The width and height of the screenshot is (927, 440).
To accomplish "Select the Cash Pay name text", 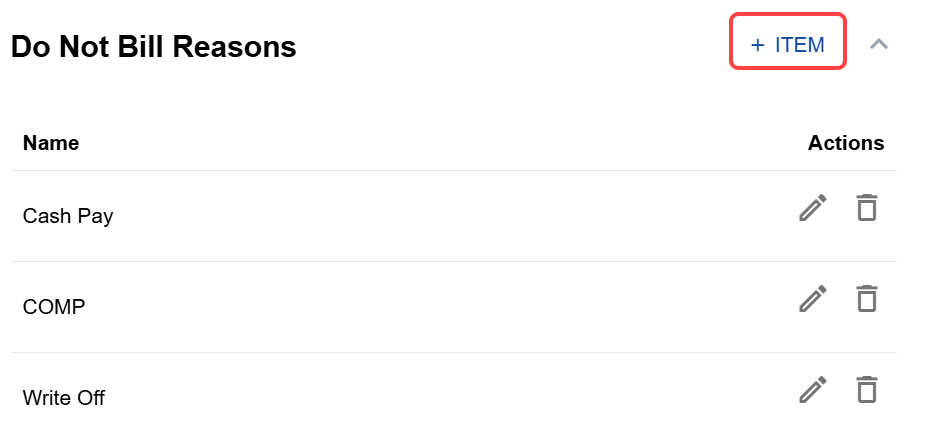I will (68, 216).
